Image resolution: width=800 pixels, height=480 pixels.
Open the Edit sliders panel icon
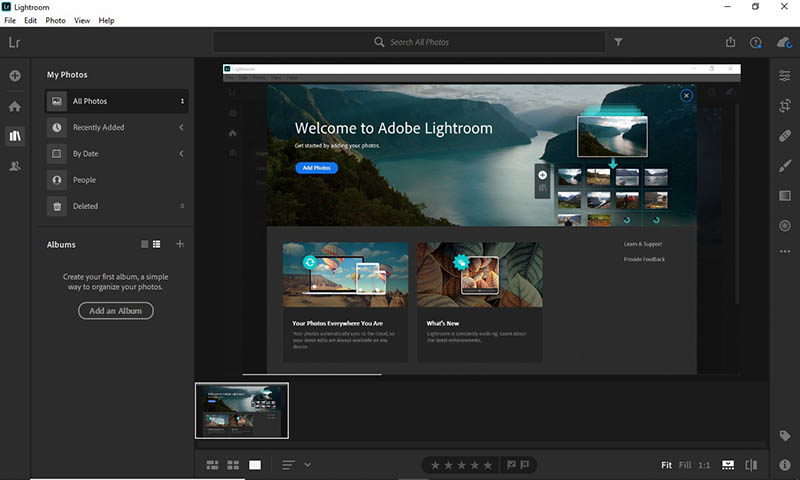785,75
